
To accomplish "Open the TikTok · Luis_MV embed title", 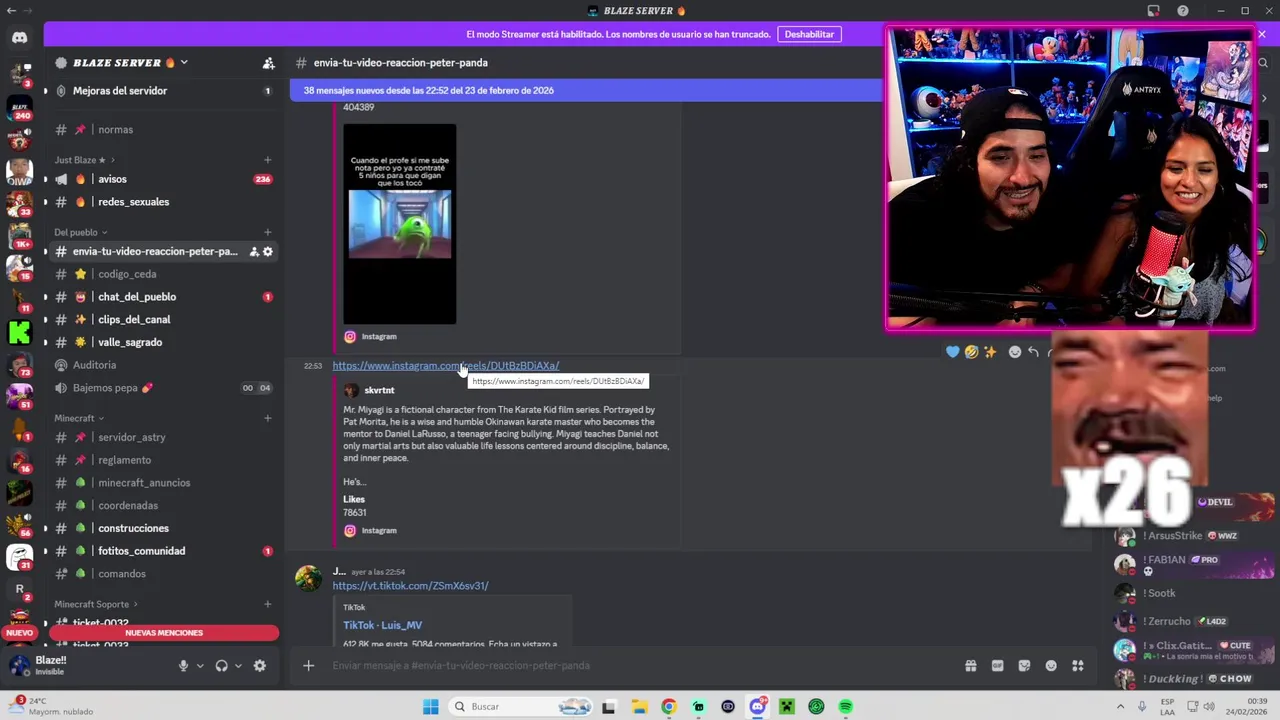I will (x=382, y=625).
